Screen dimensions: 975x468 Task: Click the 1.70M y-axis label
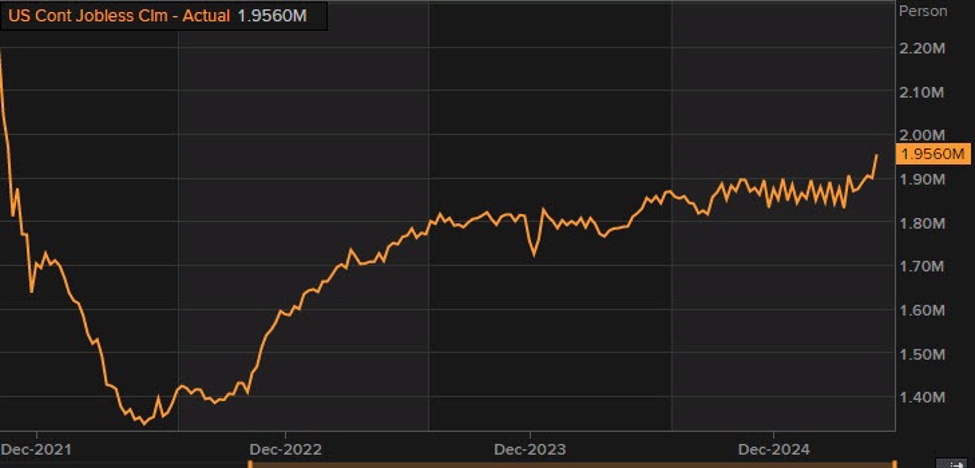tap(923, 267)
